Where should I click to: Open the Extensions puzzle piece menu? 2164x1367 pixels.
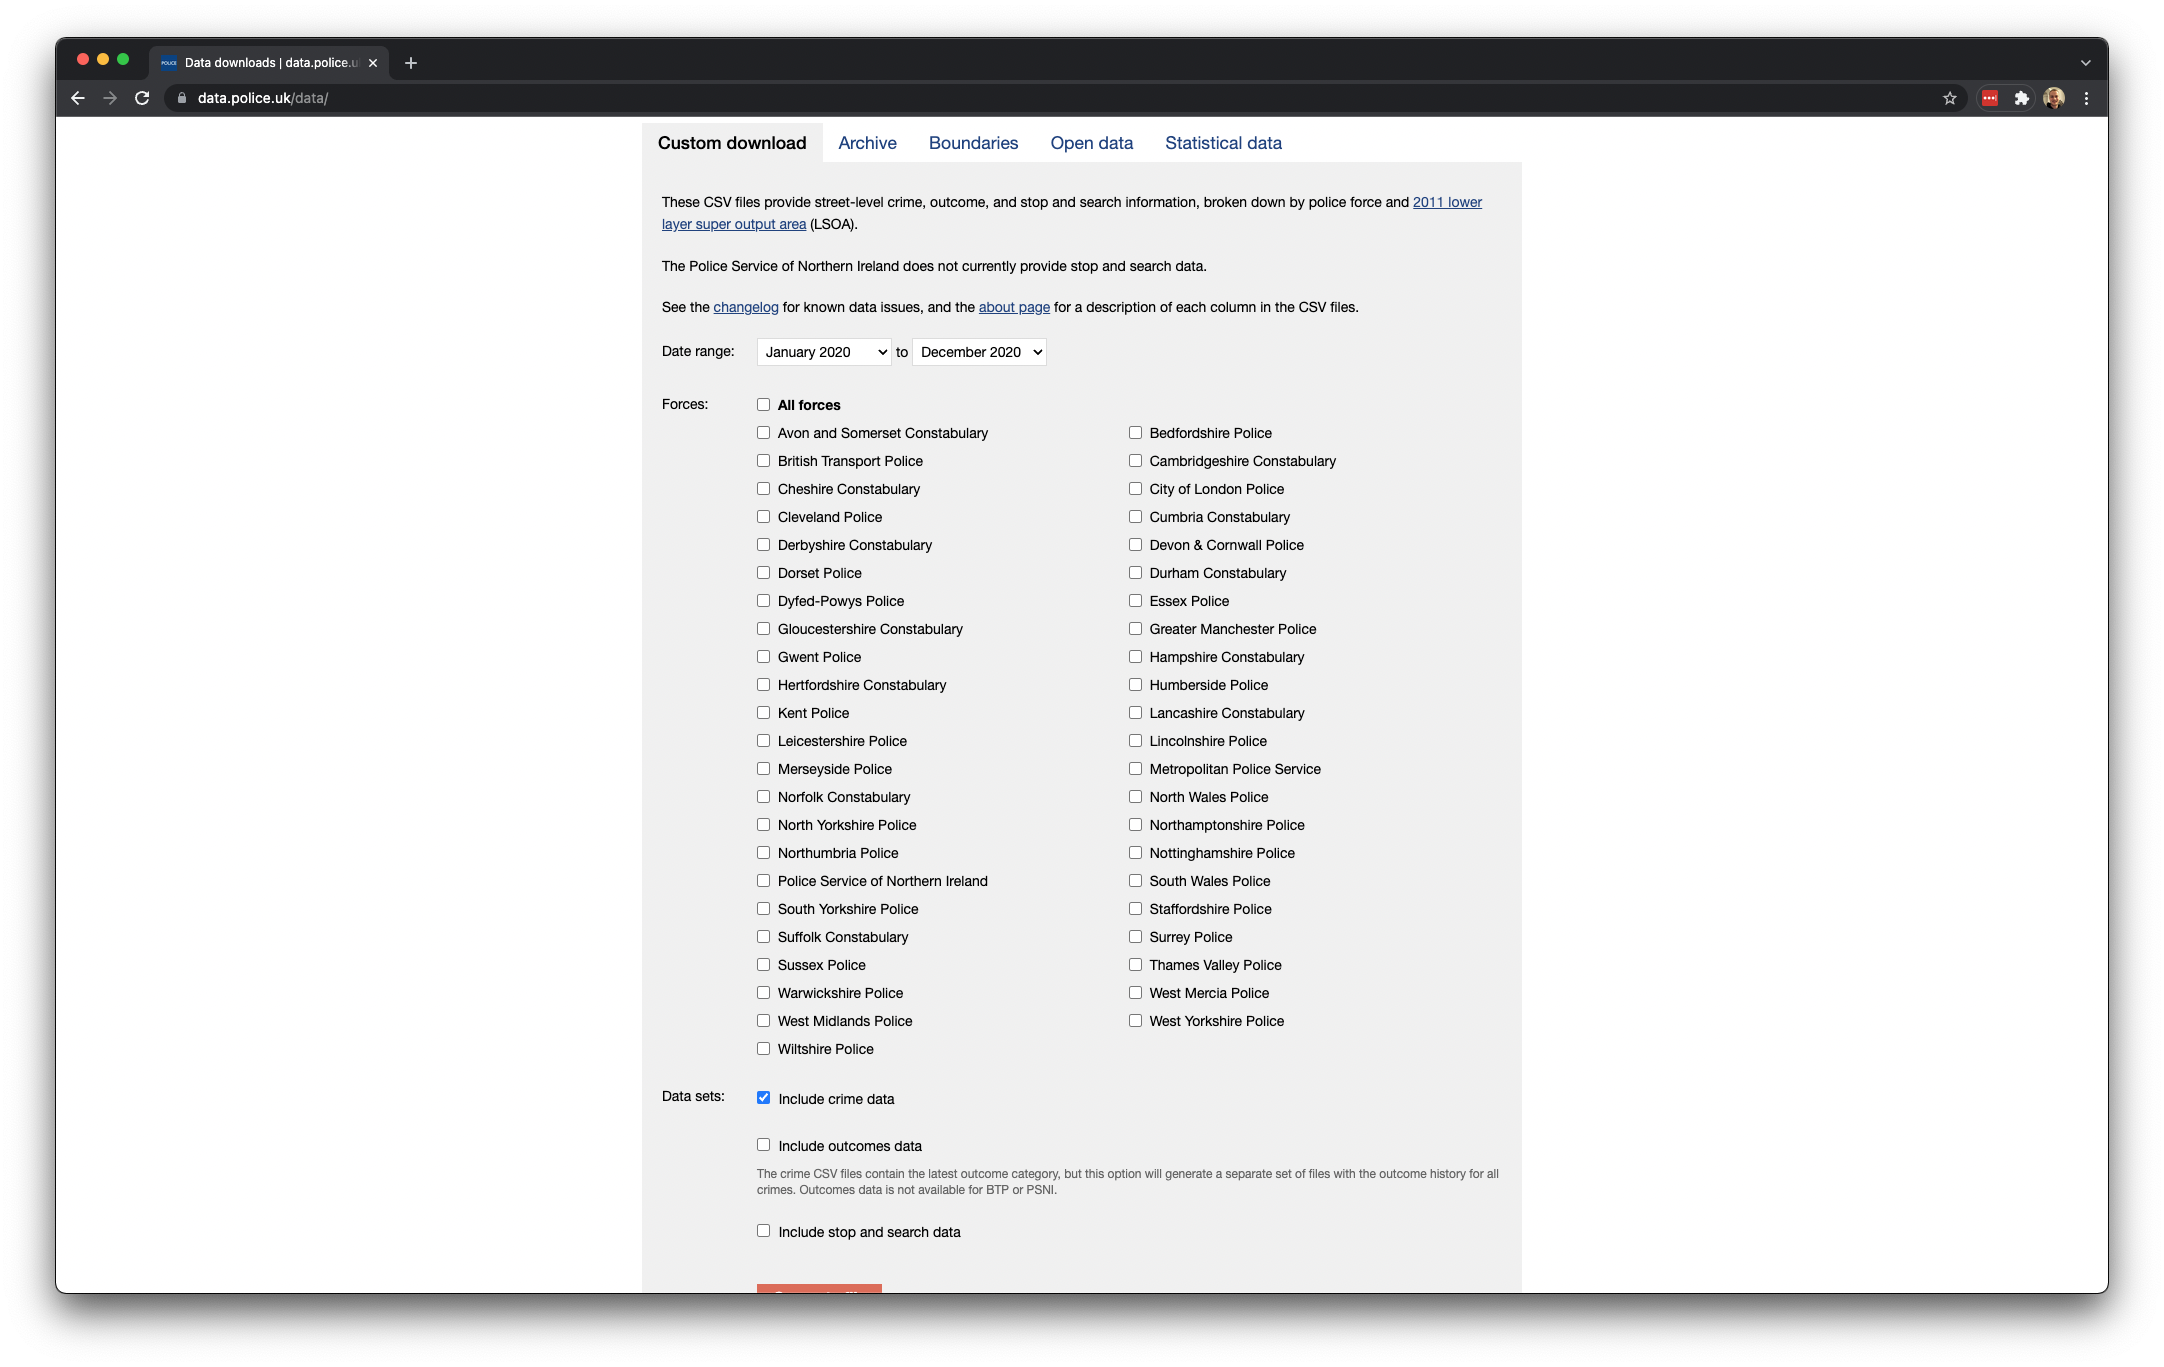tap(2021, 98)
